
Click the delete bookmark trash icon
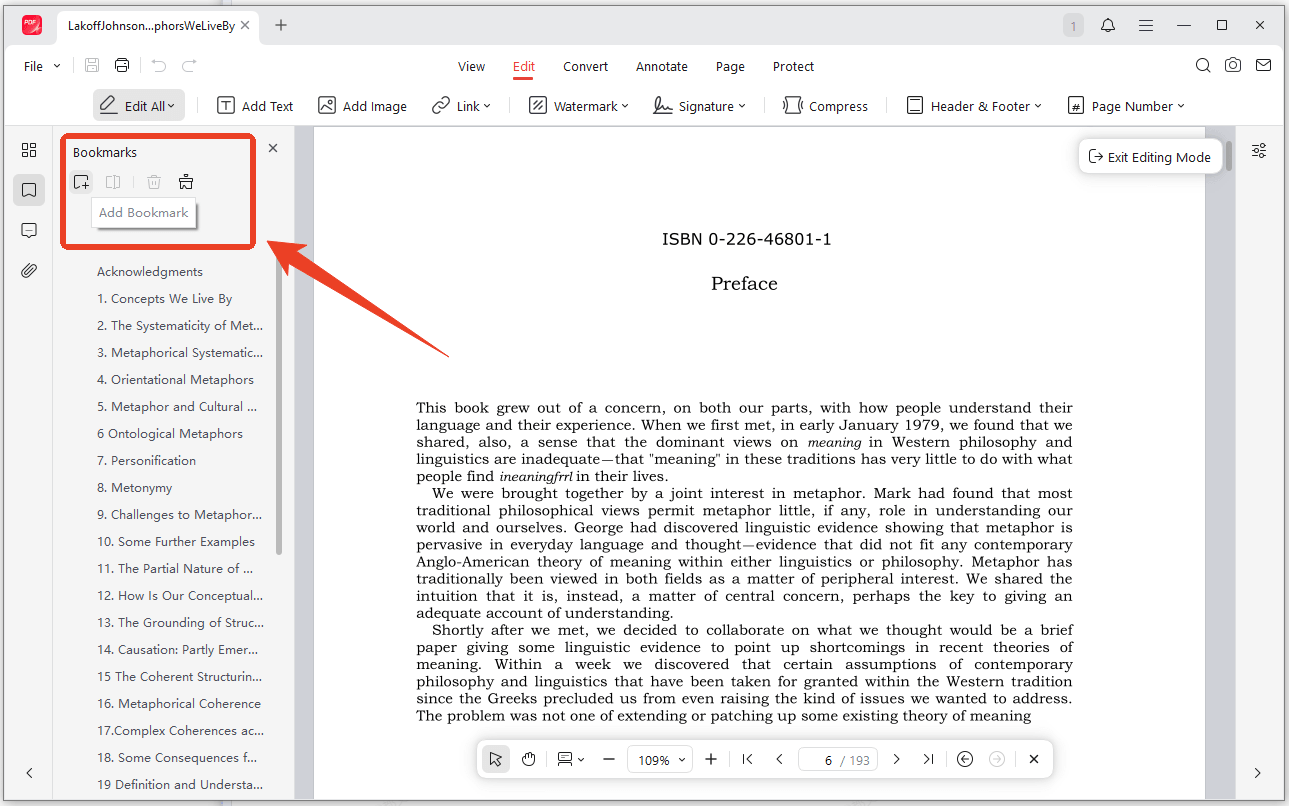click(x=154, y=182)
